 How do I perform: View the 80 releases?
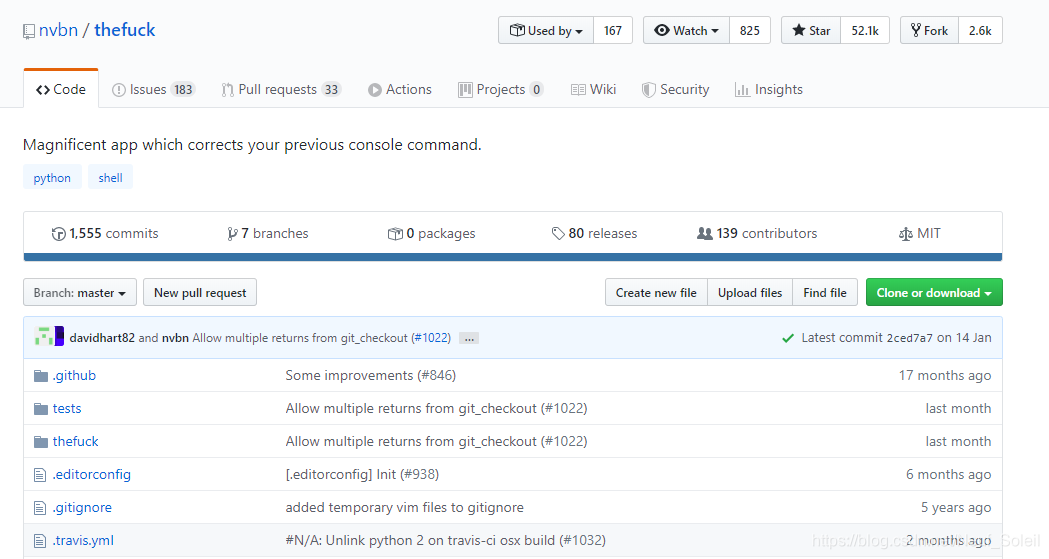[x=594, y=233]
